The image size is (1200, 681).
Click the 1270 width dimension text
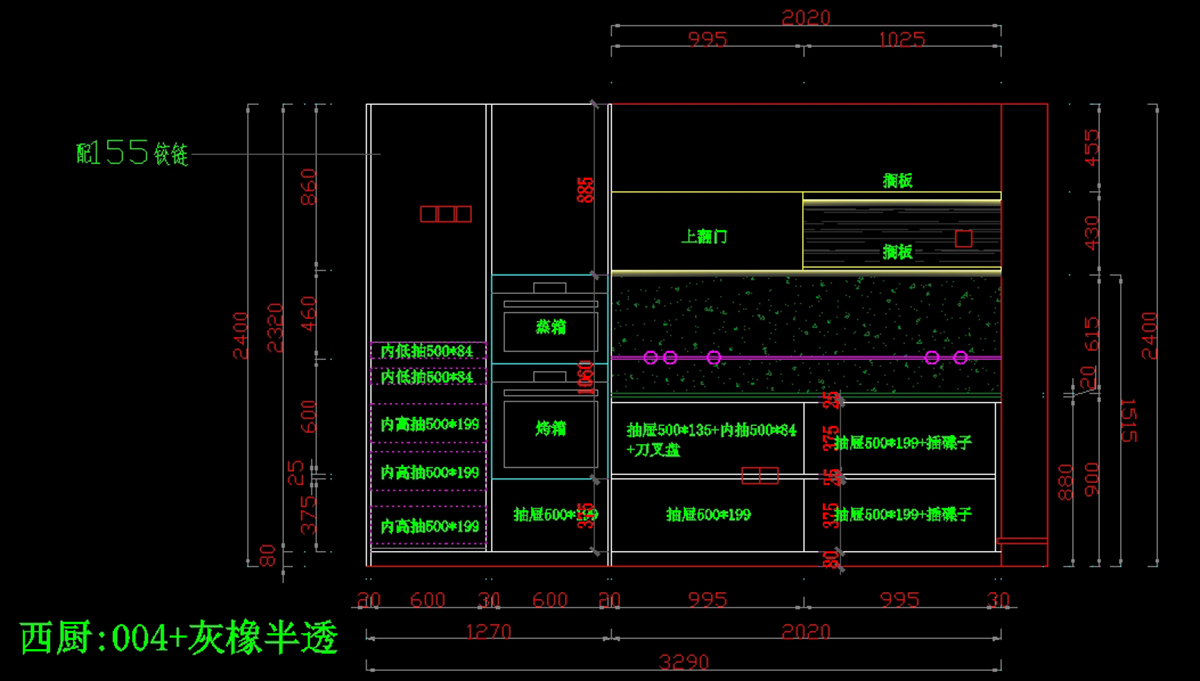488,632
